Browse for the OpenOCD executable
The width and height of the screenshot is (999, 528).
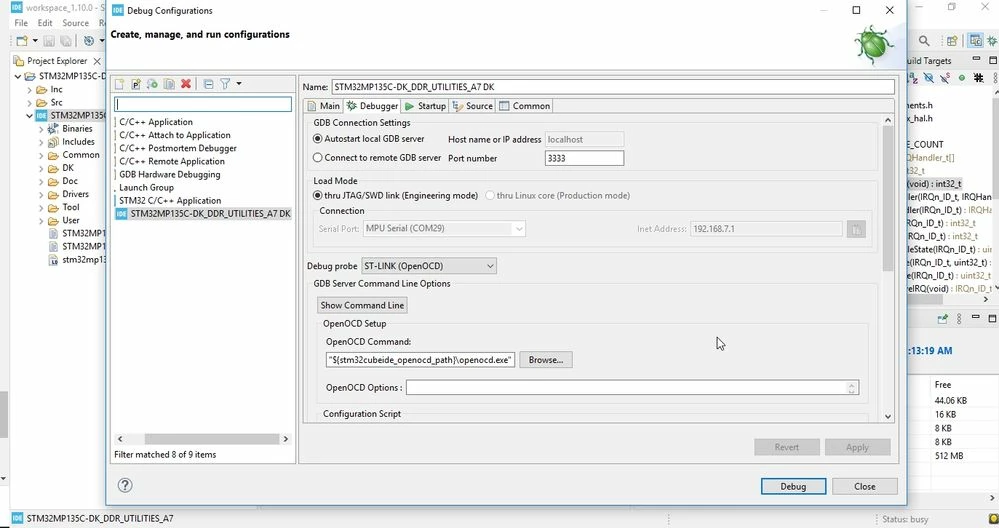coord(545,360)
